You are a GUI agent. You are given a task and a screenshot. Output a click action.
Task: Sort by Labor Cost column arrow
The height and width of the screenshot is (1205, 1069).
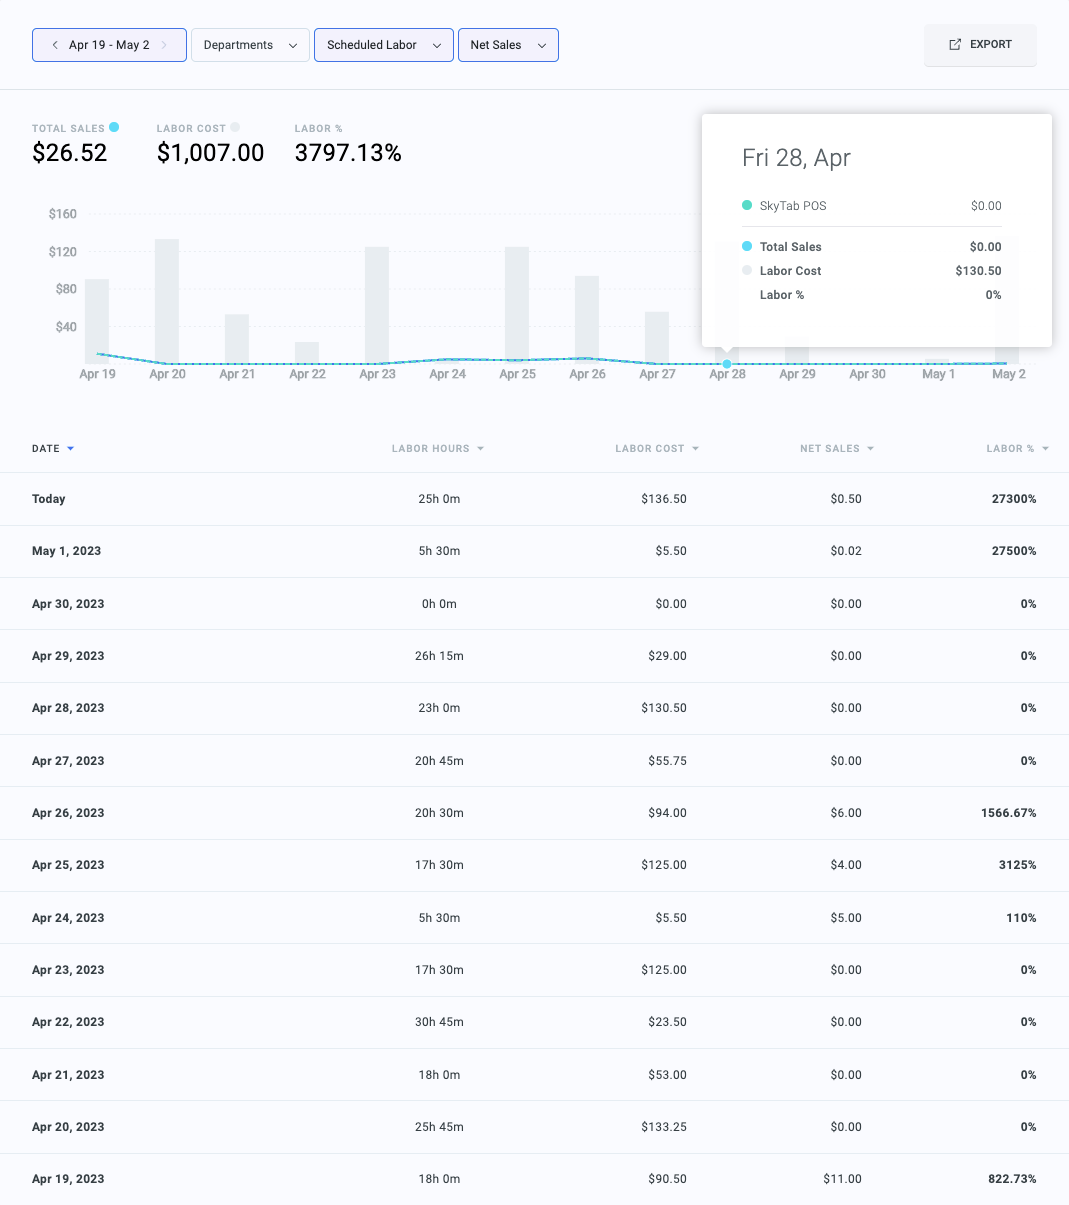(x=696, y=449)
